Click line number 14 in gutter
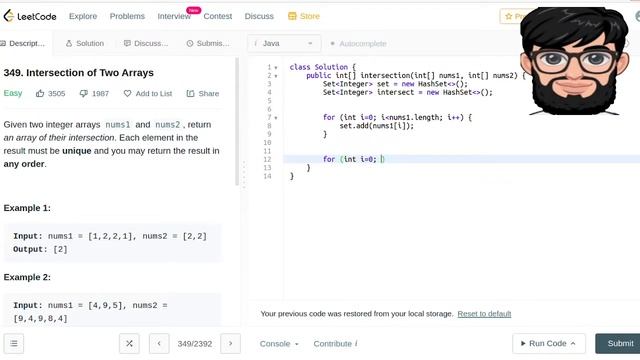 (x=267, y=176)
